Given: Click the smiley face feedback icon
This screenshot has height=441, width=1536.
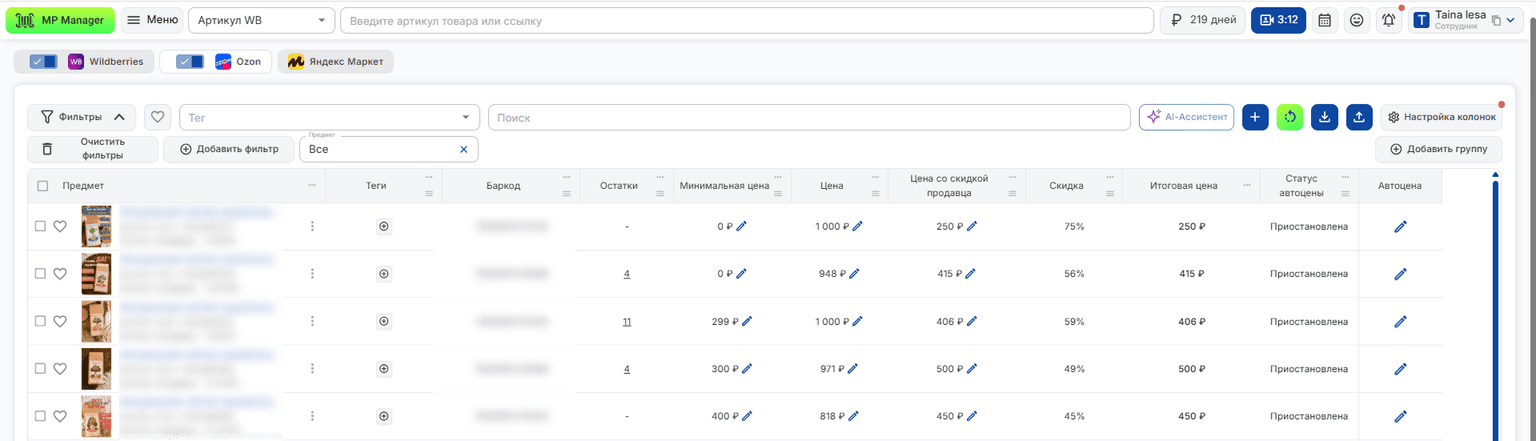Looking at the screenshot, I should [1356, 20].
